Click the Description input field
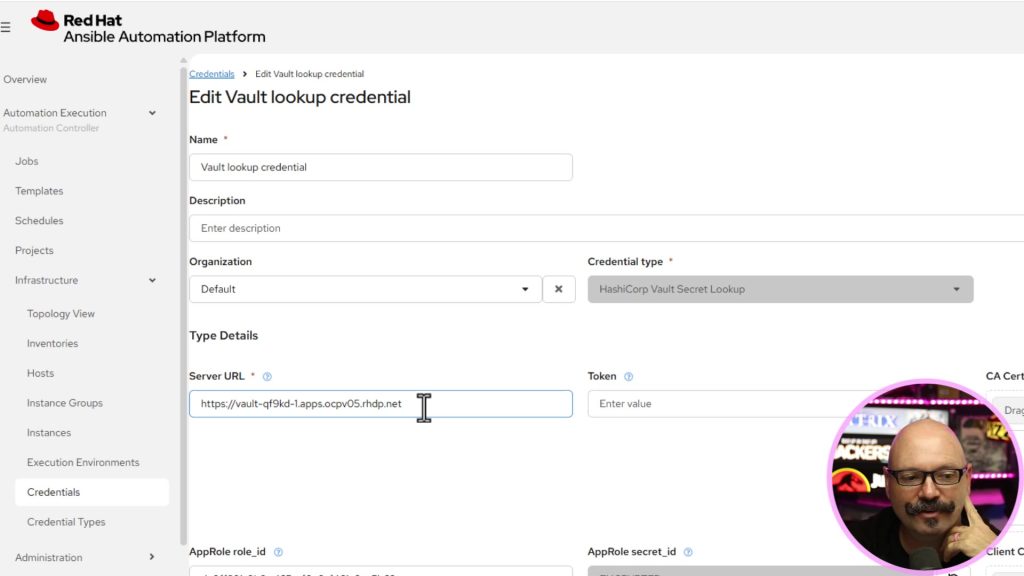This screenshot has height=576, width=1024. 606,228
